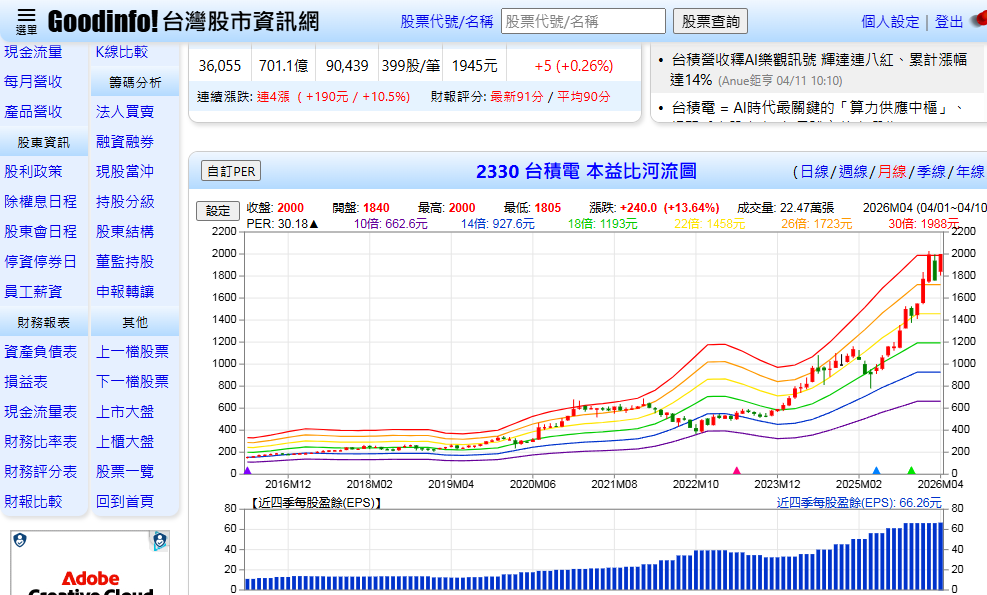Screen dimensions: 987x595
Task: Click the blue verified icon on the ad's top-right corner
Action: click(x=160, y=542)
